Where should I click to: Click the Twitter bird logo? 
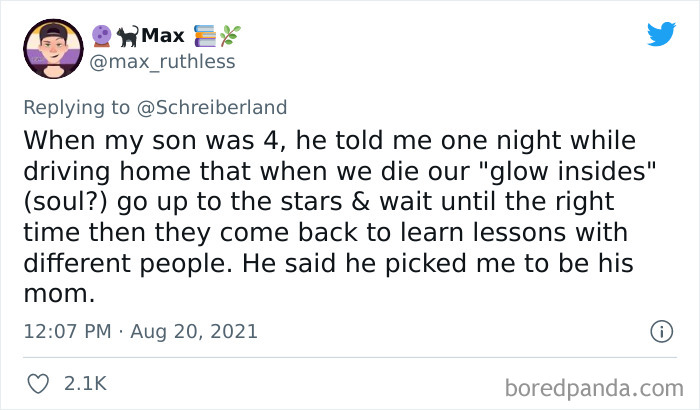click(661, 34)
